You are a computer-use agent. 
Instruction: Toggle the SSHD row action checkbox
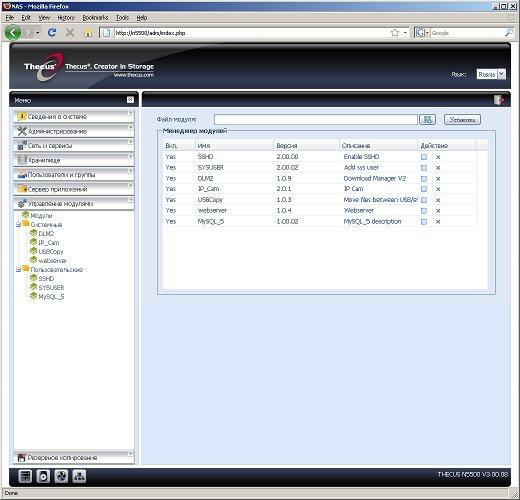(x=424, y=157)
